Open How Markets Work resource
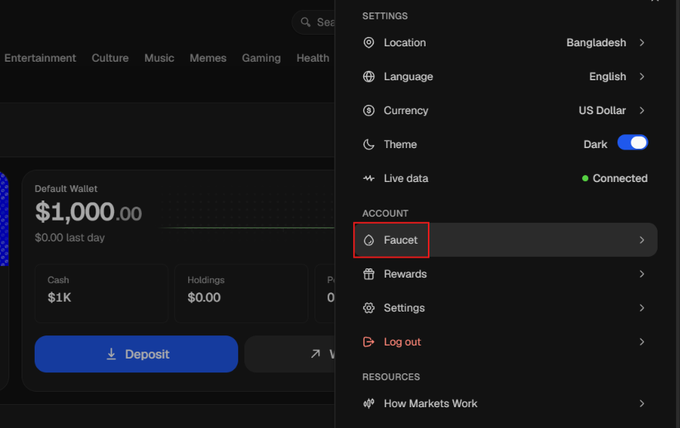The image size is (680, 428). pyautogui.click(x=505, y=404)
